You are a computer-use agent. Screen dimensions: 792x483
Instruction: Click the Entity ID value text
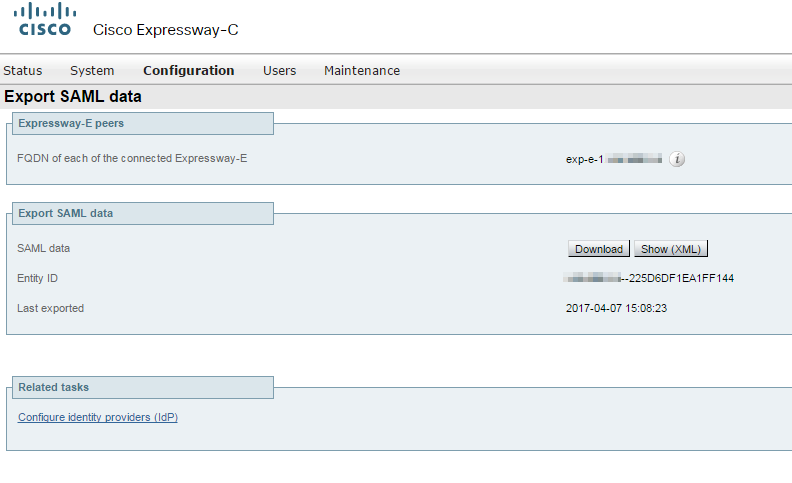point(649,278)
